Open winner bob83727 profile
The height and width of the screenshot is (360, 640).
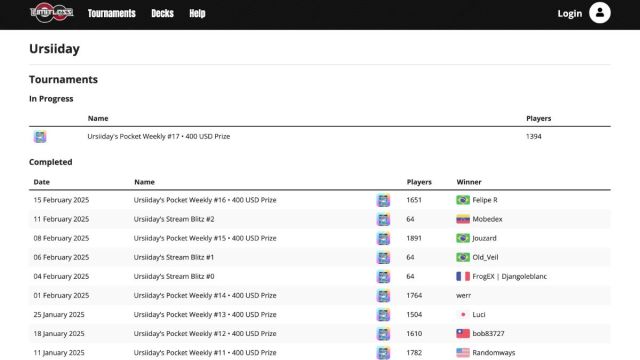488,334
